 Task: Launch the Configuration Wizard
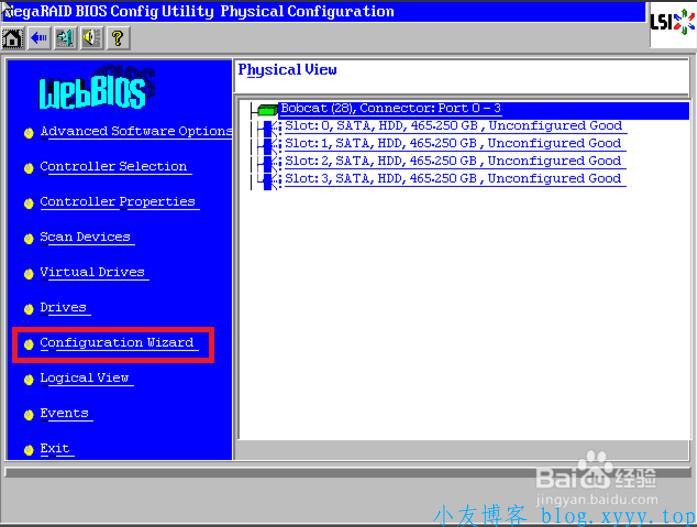point(117,343)
